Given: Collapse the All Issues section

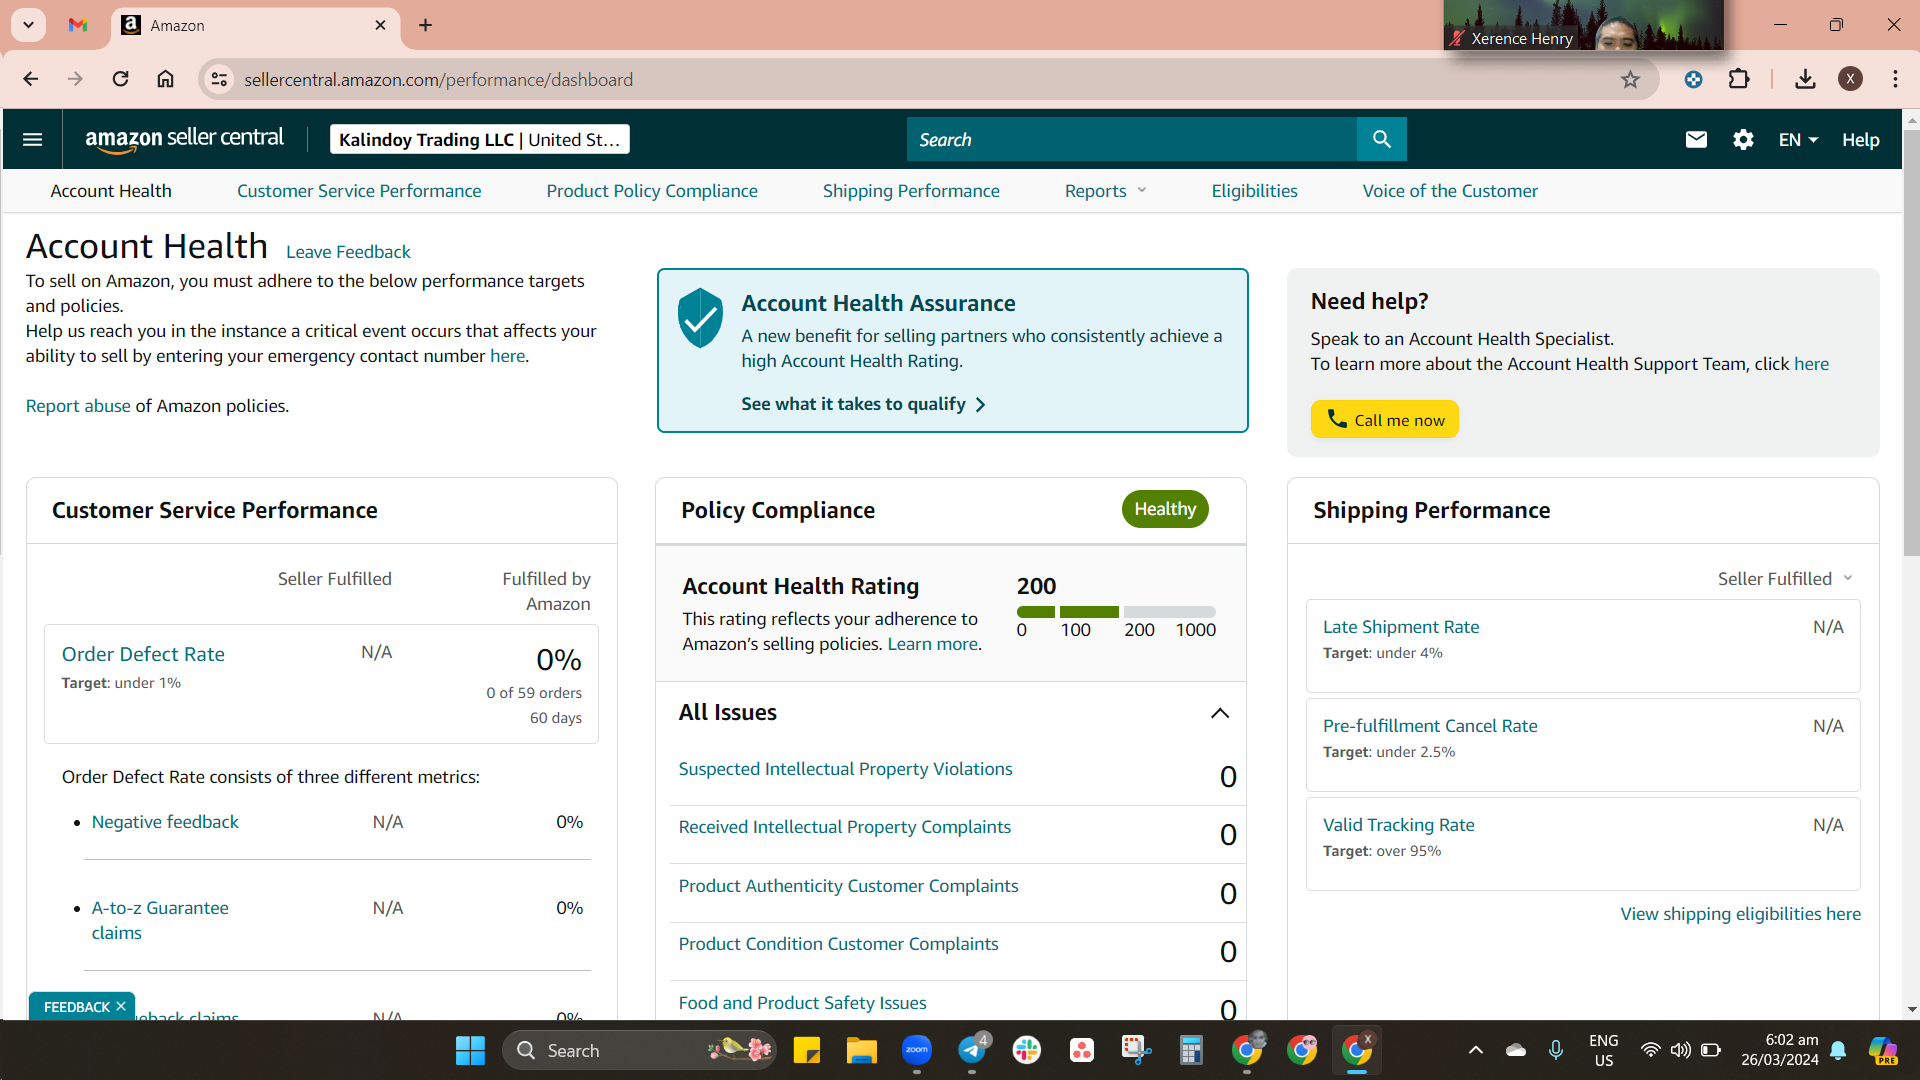Looking at the screenshot, I should pos(1219,713).
